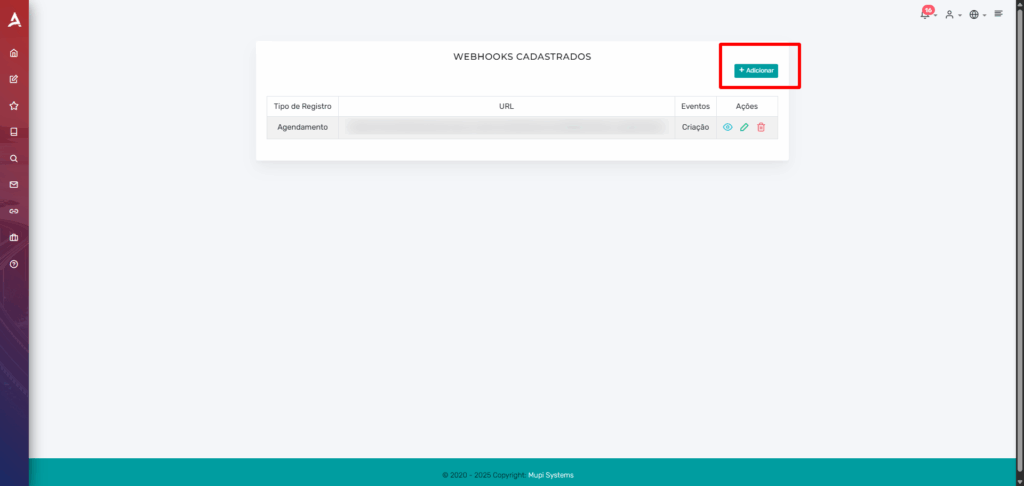The image size is (1024, 486).
Task: Select the chain link sidebar icon
Action: tap(14, 211)
